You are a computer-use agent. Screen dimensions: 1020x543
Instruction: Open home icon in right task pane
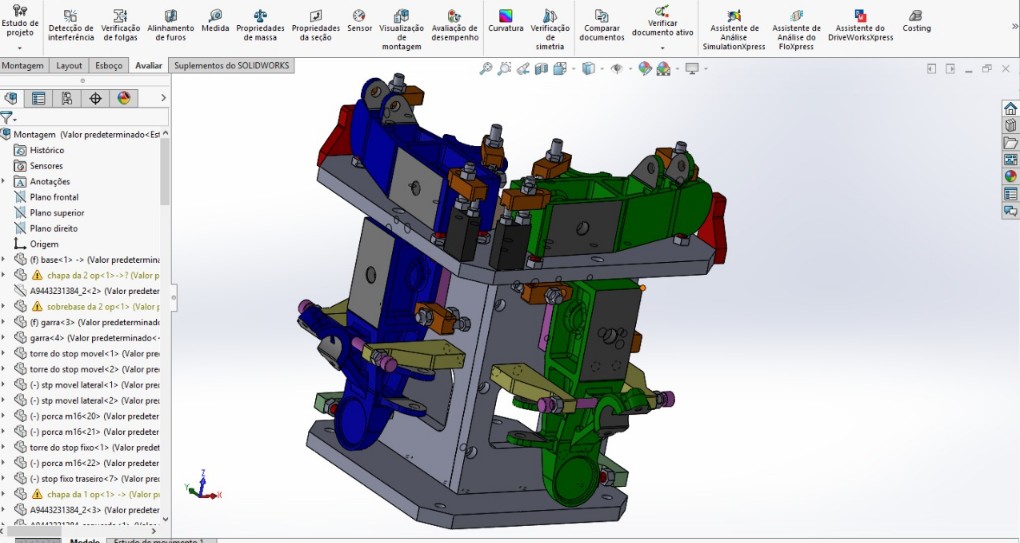click(1010, 109)
